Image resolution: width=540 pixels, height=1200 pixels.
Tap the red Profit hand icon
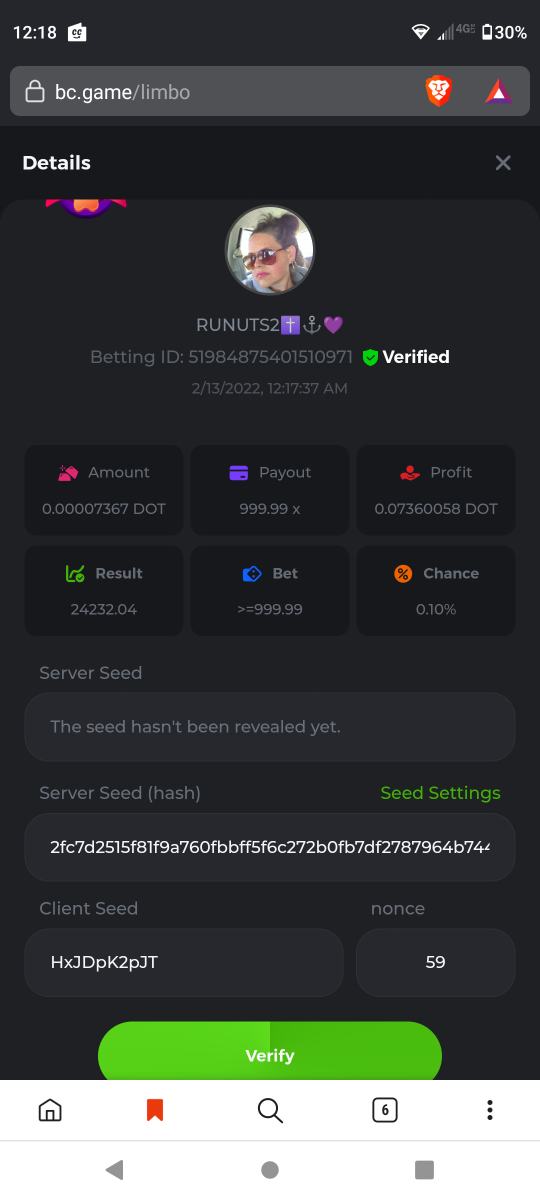tap(410, 473)
